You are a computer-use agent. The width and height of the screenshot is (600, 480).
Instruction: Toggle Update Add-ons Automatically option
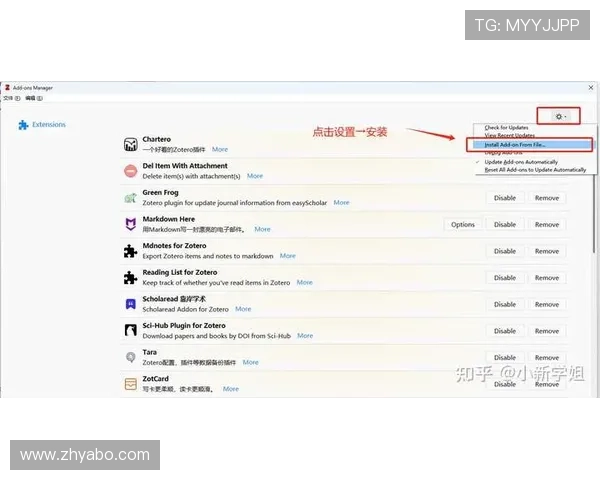(x=521, y=162)
